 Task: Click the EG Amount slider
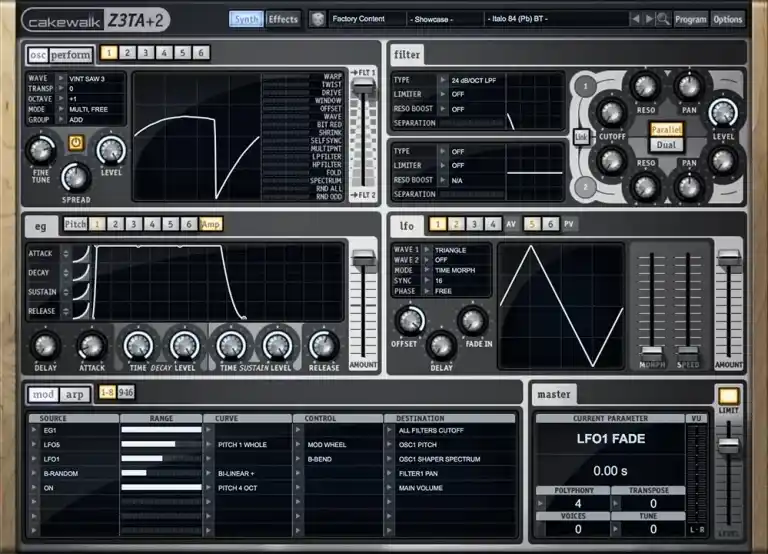tap(363, 258)
